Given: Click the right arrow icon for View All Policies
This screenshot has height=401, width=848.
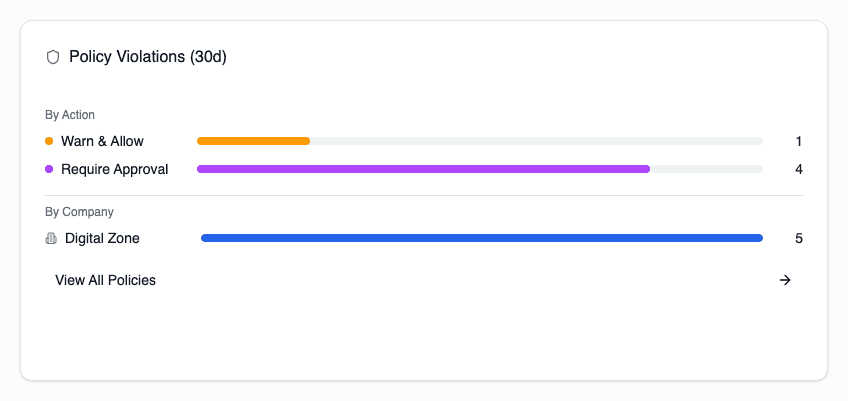Looking at the screenshot, I should (785, 280).
